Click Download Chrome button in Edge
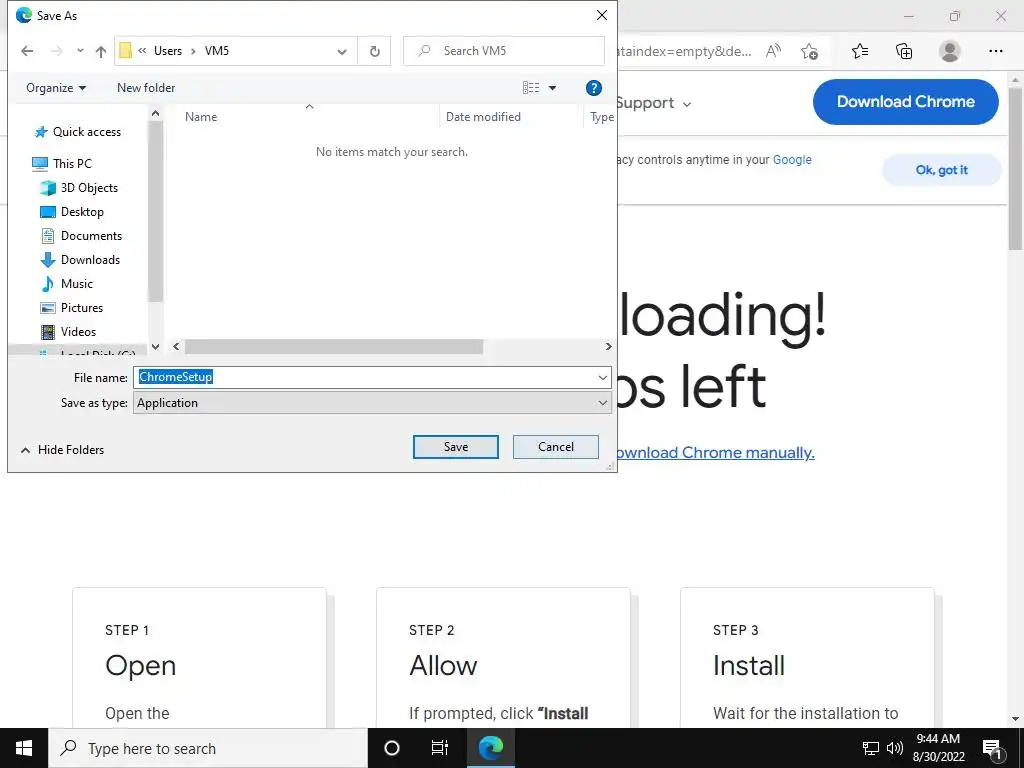Screen dimensions: 1024x768 (905, 102)
